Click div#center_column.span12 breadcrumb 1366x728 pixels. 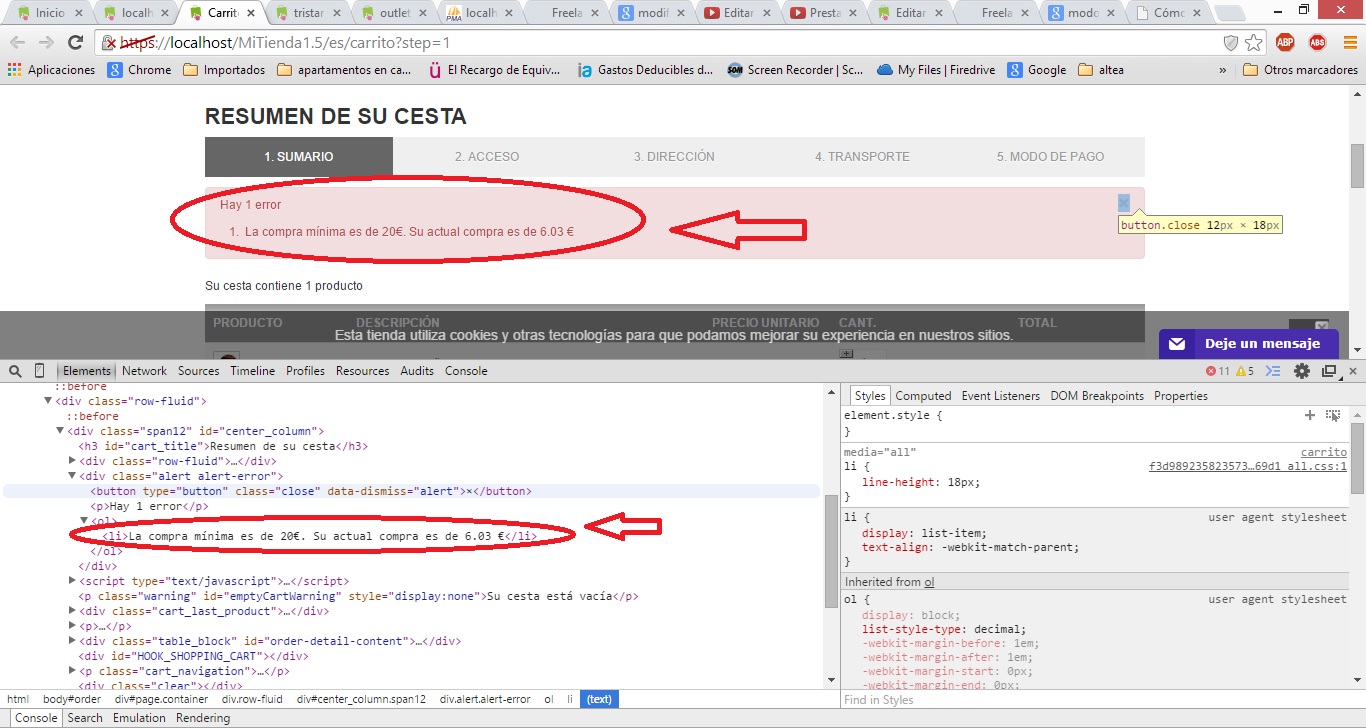[x=361, y=700]
